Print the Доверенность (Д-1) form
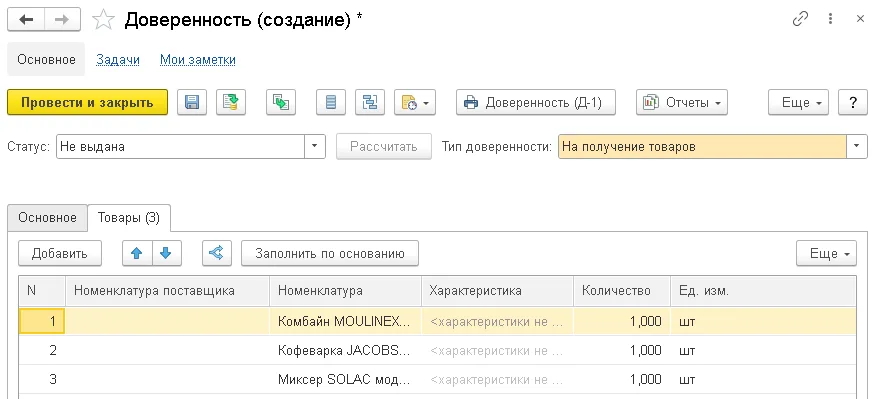873x399 pixels. pyautogui.click(x=536, y=102)
